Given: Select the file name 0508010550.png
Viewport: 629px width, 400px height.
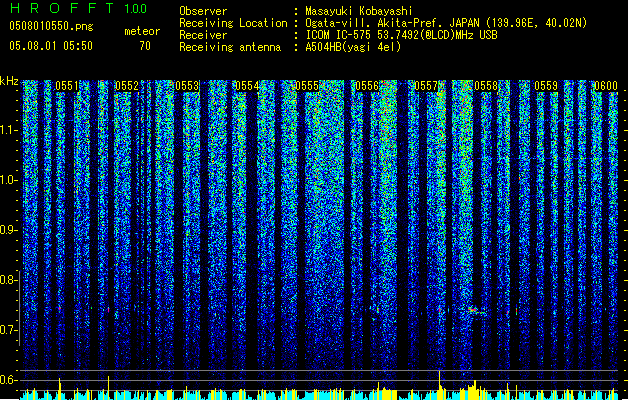Looking at the screenshot, I should (x=51, y=27).
